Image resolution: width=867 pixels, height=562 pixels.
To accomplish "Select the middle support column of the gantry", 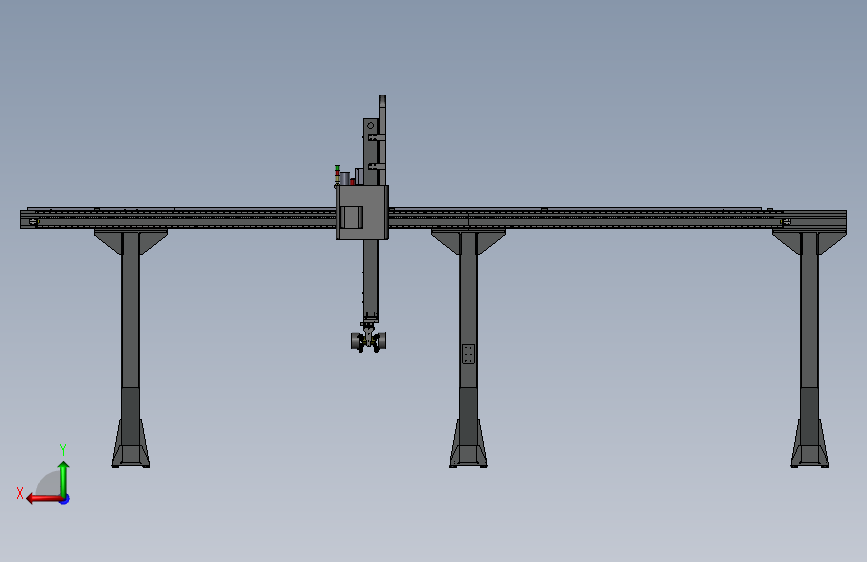I will point(468,348).
